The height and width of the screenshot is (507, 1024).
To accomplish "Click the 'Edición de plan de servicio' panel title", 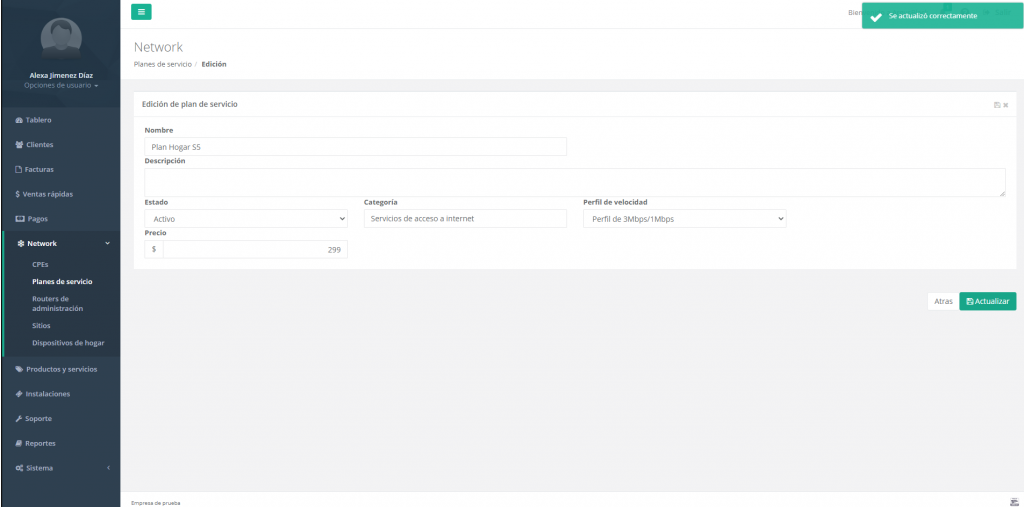I will pos(189,105).
